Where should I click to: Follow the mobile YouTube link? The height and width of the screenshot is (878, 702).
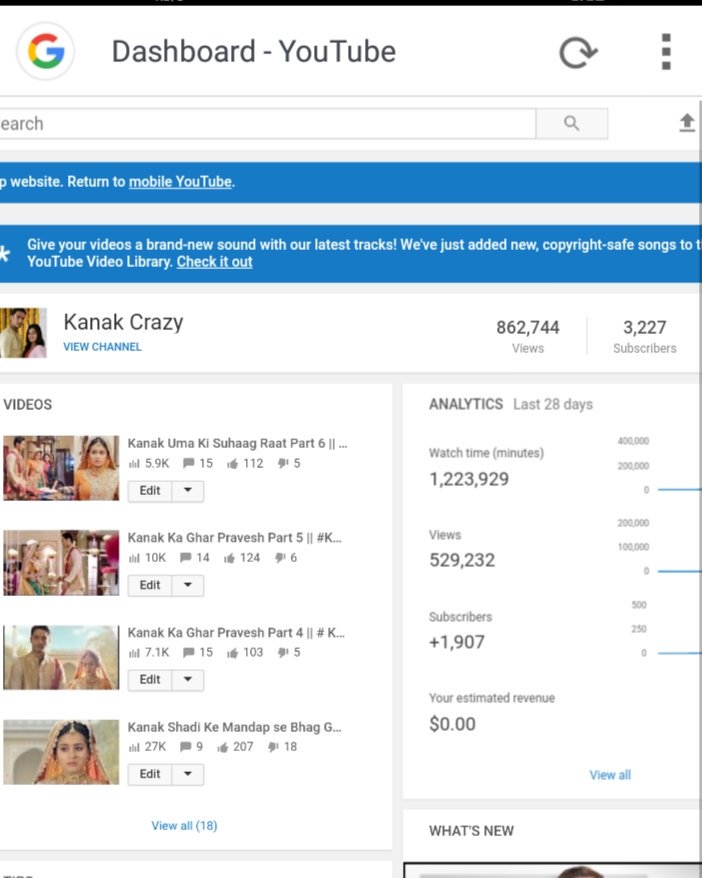[x=180, y=182]
